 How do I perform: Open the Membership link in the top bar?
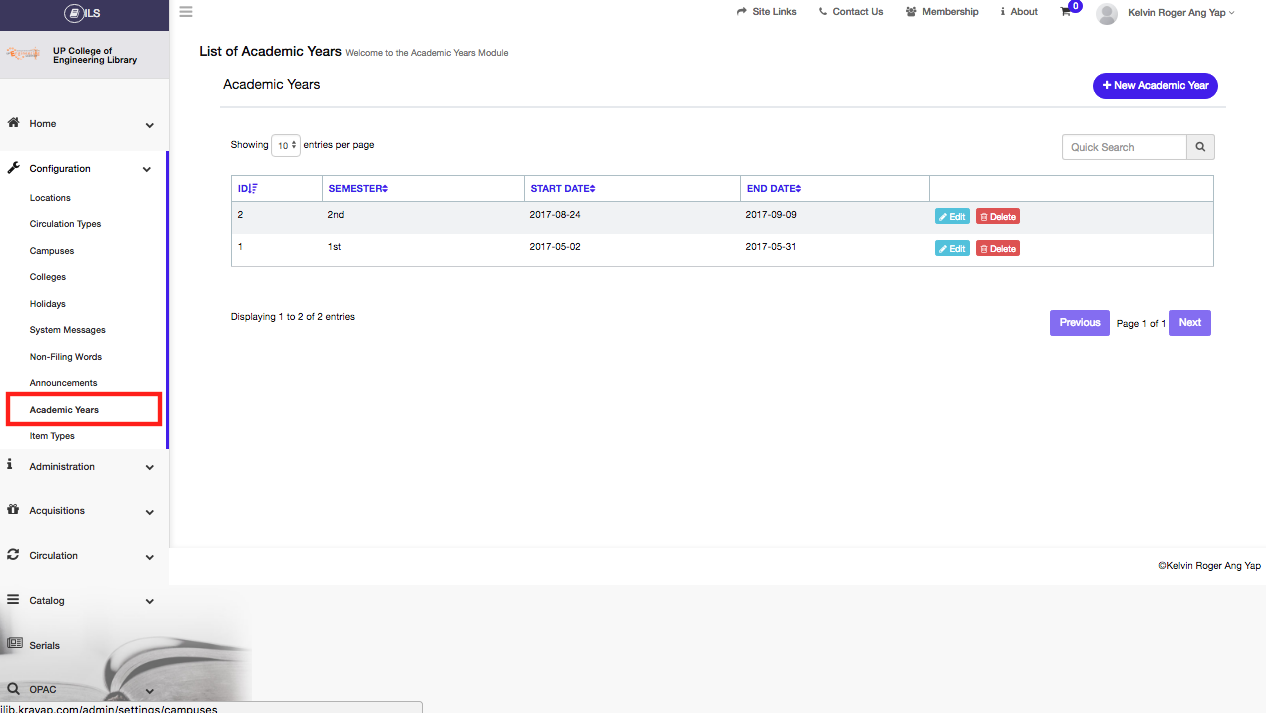[942, 12]
